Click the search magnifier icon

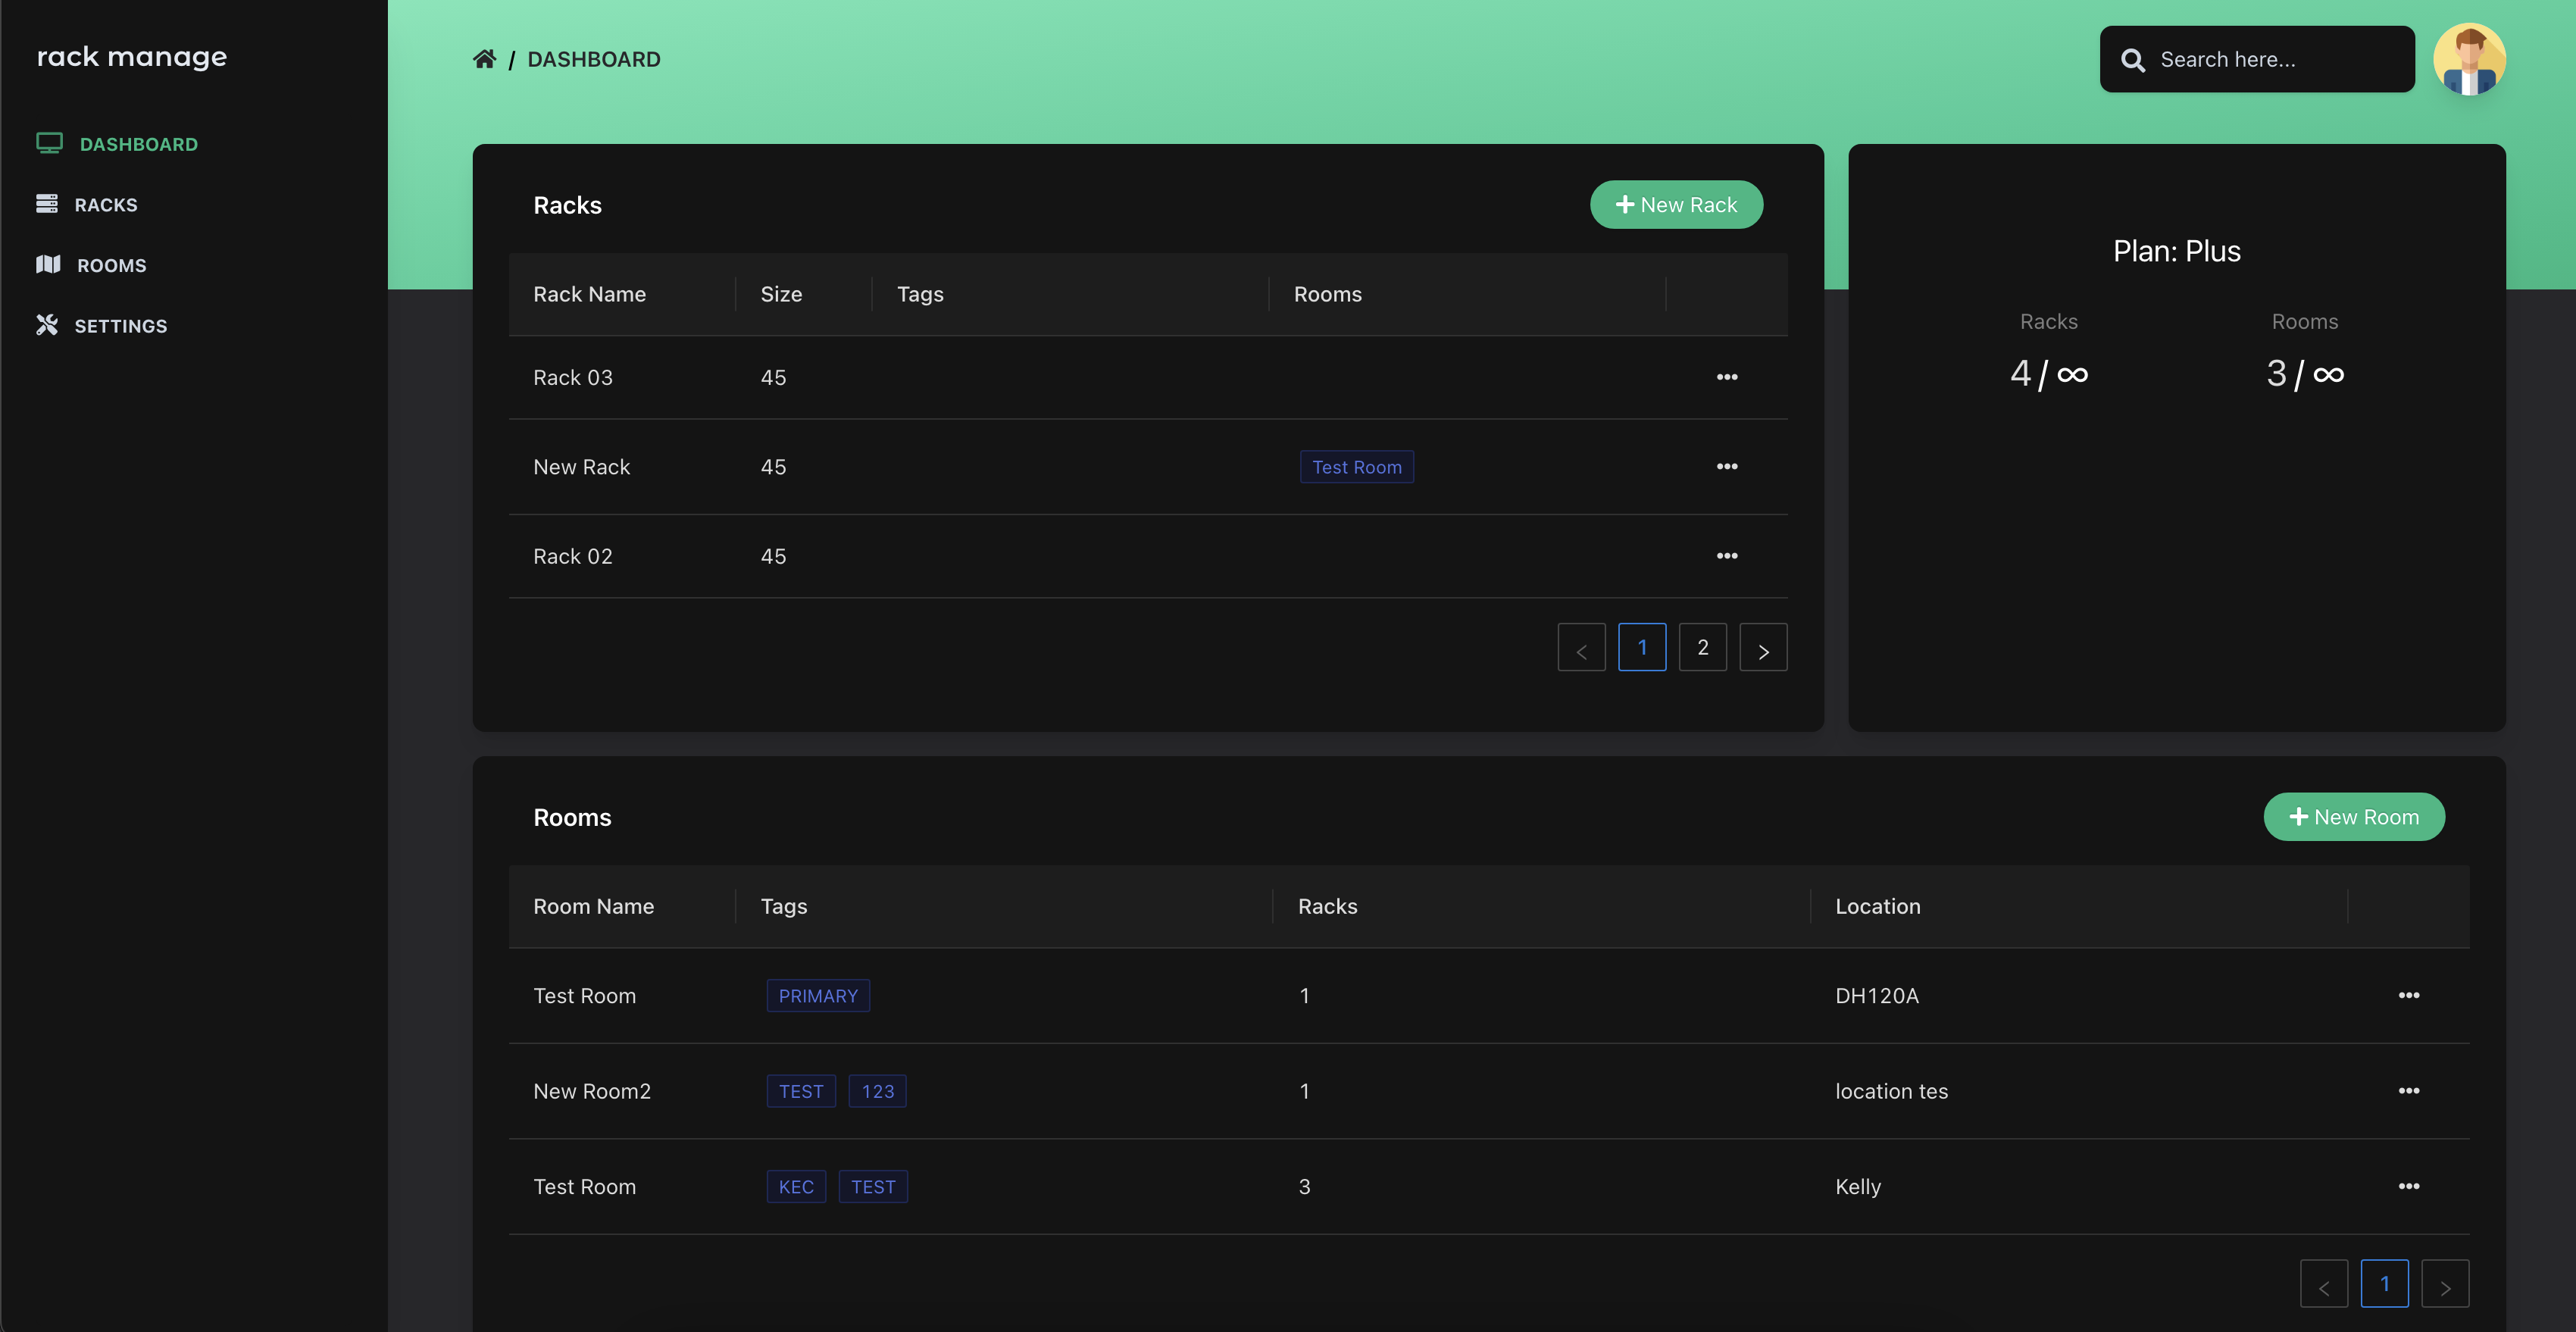tap(2133, 60)
